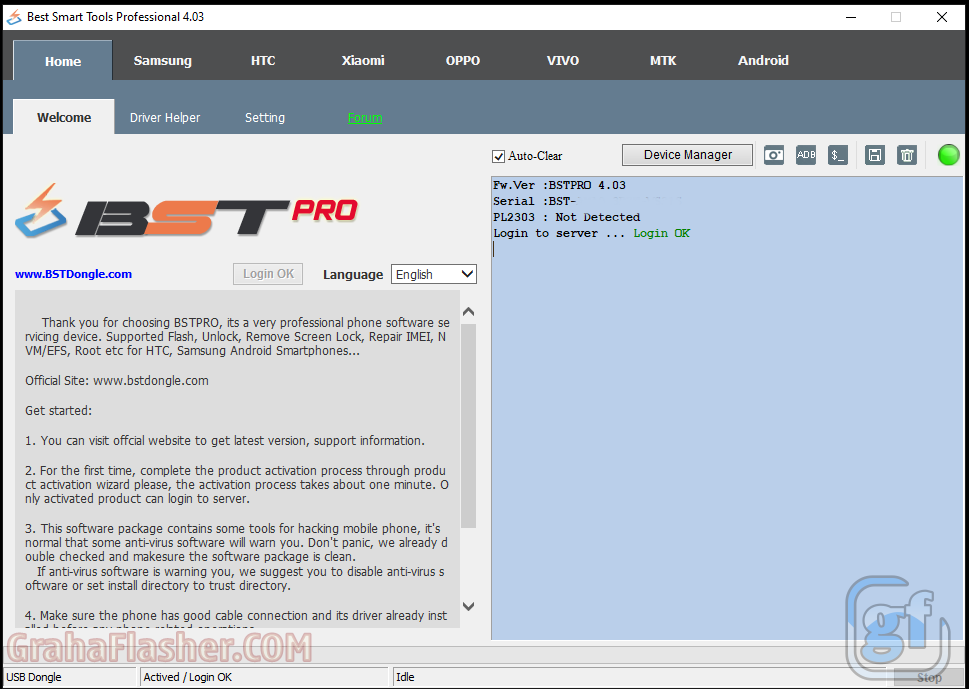Image resolution: width=969 pixels, height=689 pixels.
Task: Click scroll up arrow of welcome text
Action: 468,311
